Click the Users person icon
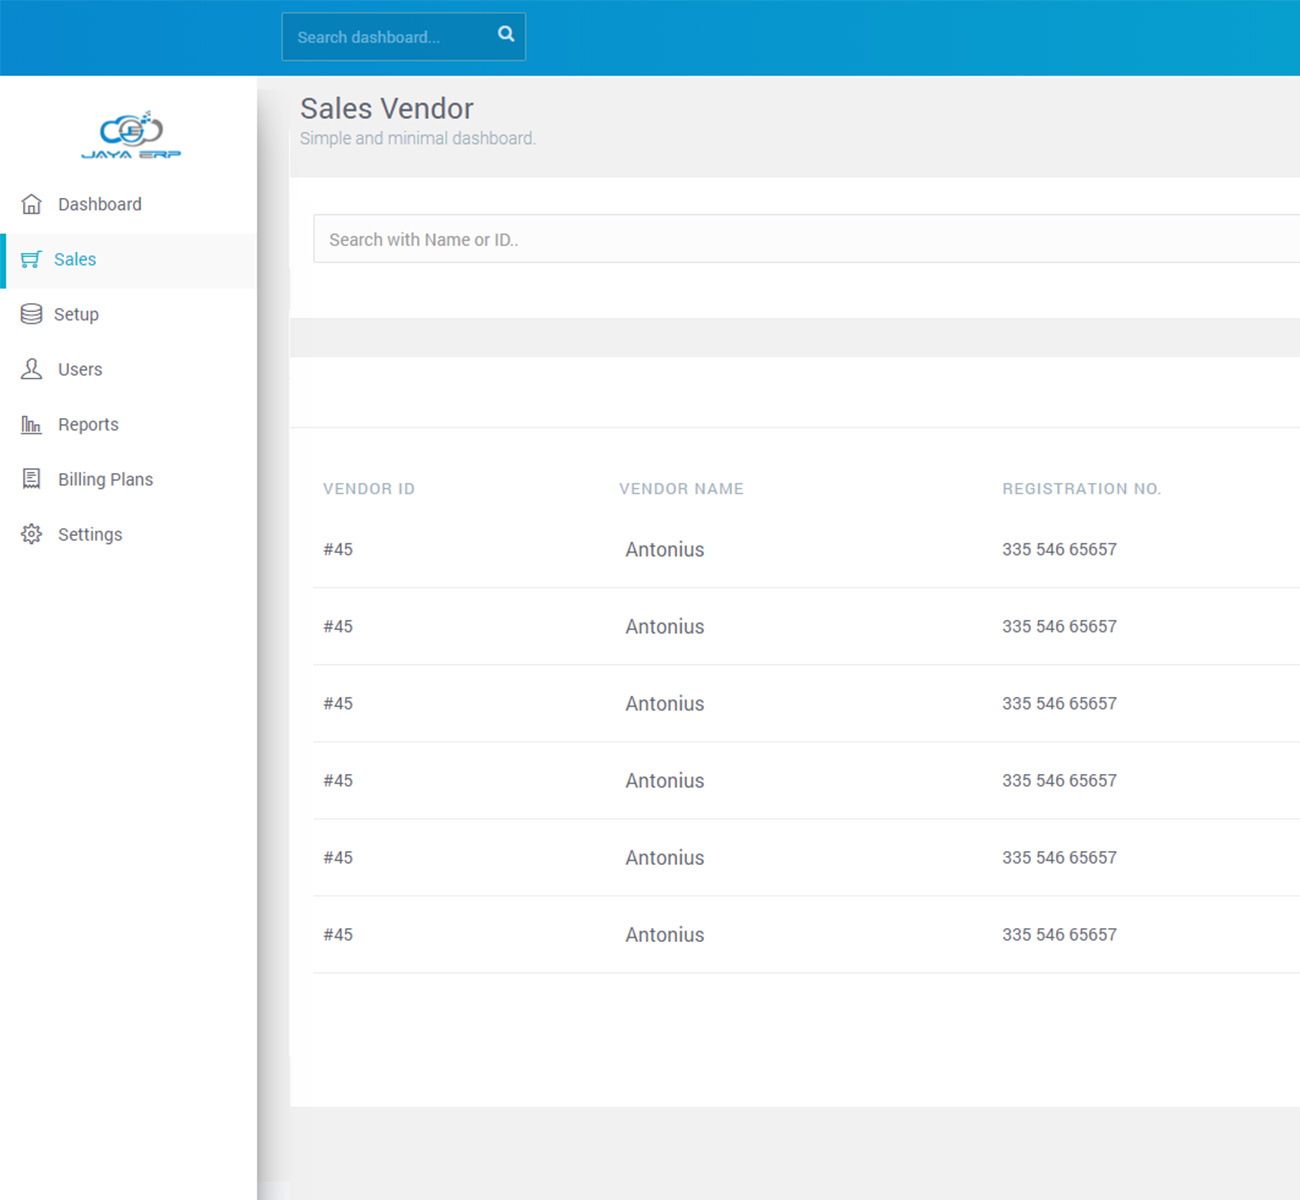This screenshot has height=1200, width=1300. pyautogui.click(x=32, y=369)
